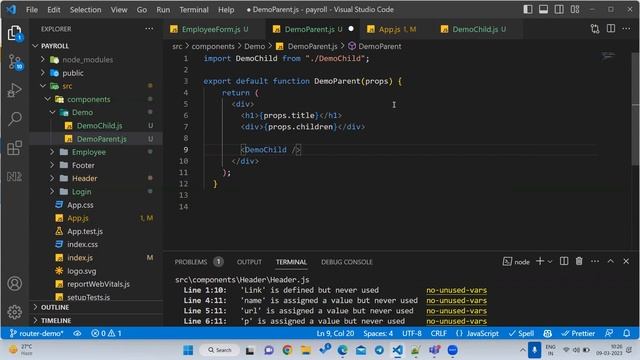Change indentation via Spaces: 4
Image resolution: width=640 pixels, height=360 pixels.
(378, 333)
